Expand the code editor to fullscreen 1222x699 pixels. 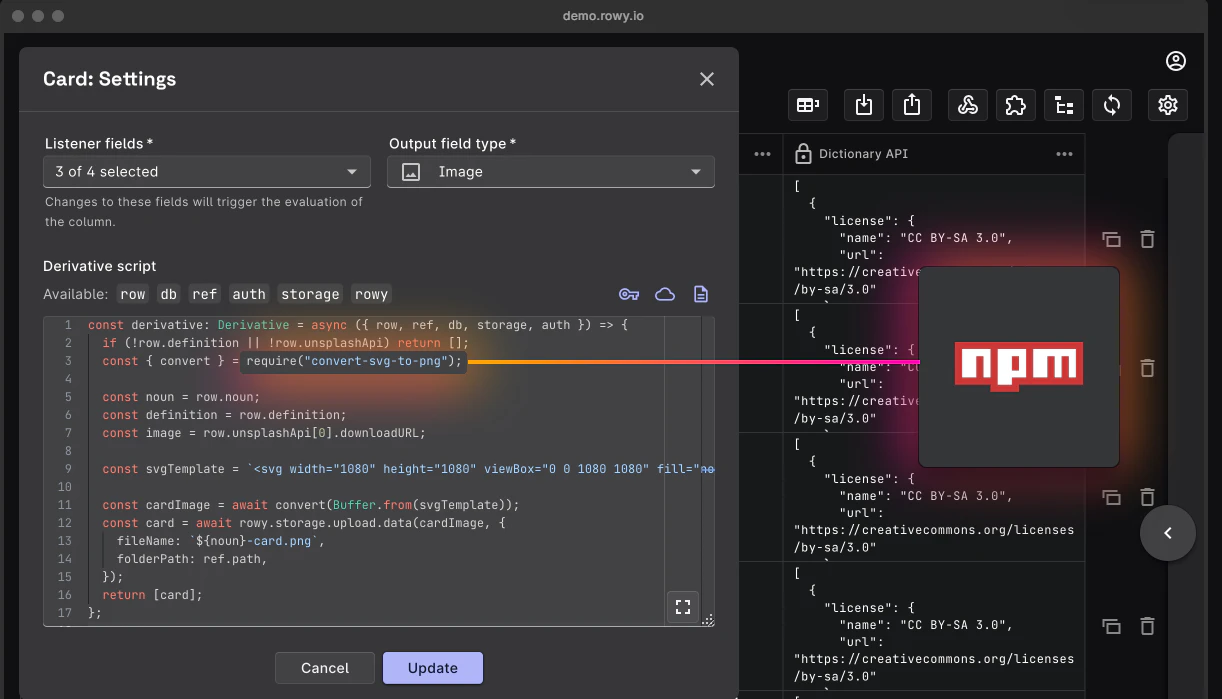click(x=683, y=606)
